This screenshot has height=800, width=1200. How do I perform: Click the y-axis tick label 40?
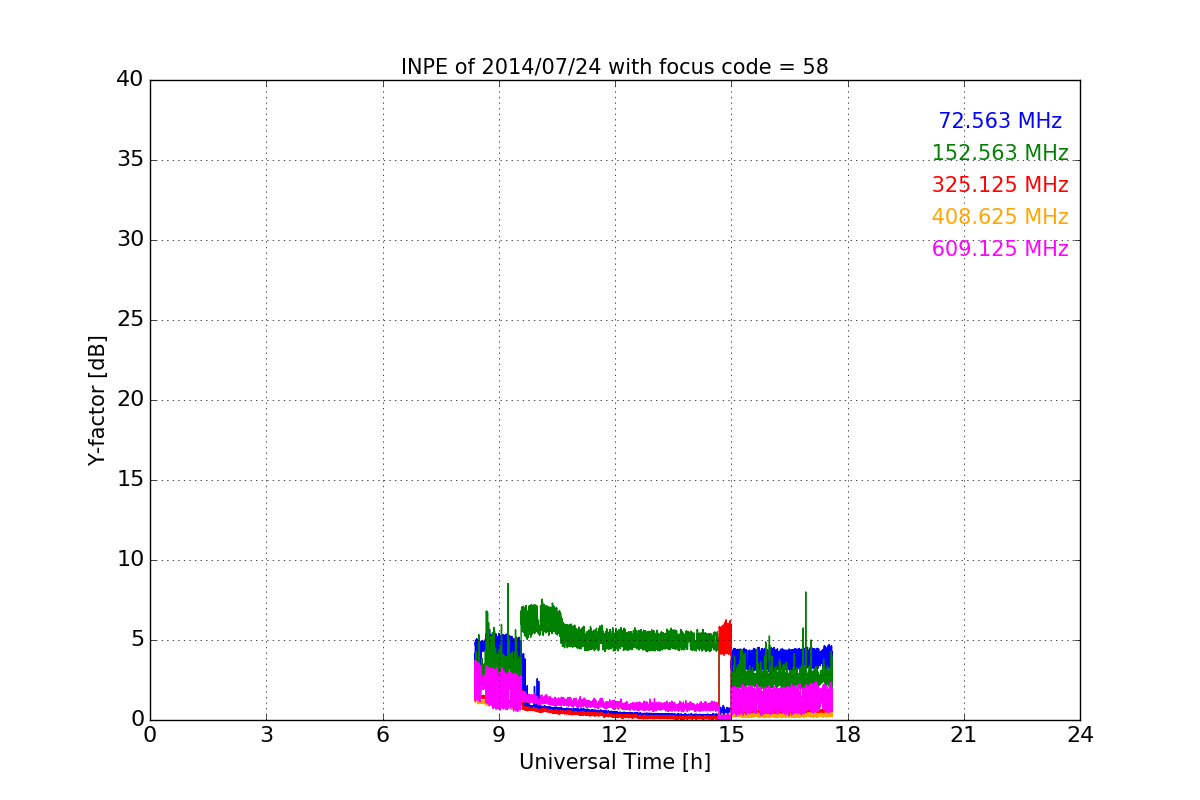tap(130, 80)
